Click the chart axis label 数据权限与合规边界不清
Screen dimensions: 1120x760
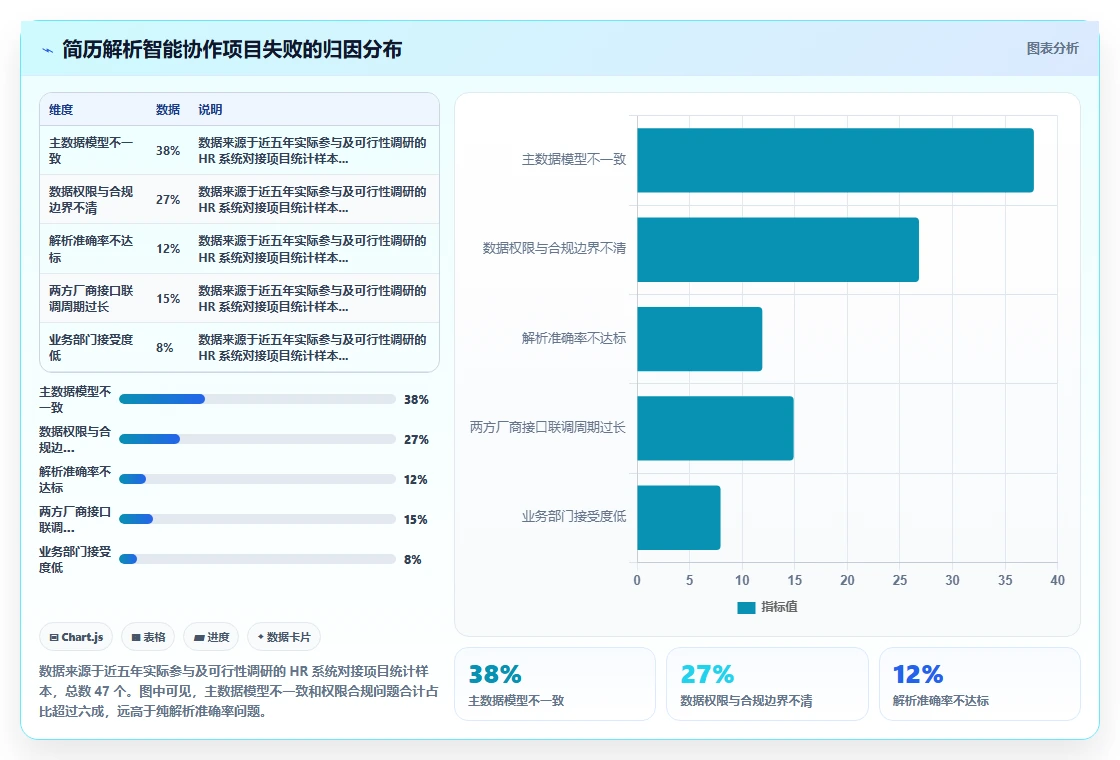point(554,249)
